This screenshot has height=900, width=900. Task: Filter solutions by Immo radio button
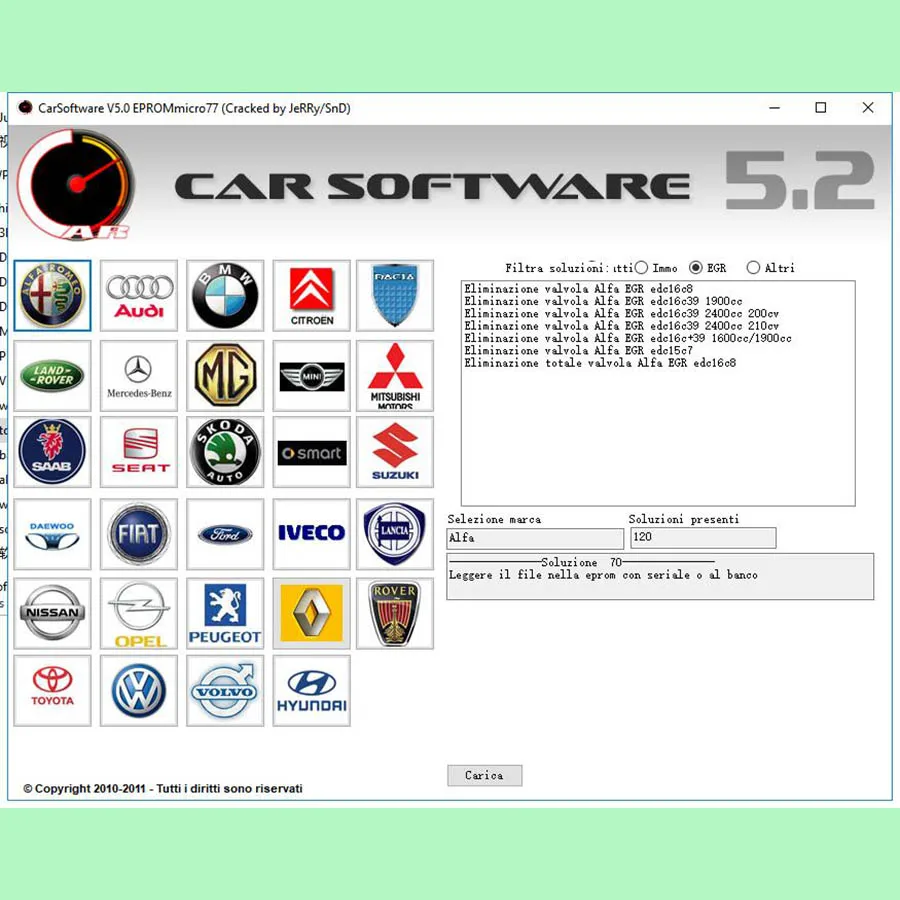click(x=642, y=267)
